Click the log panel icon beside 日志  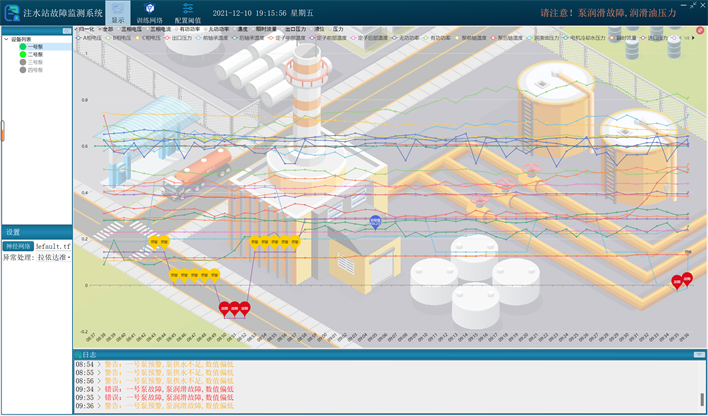(79, 354)
